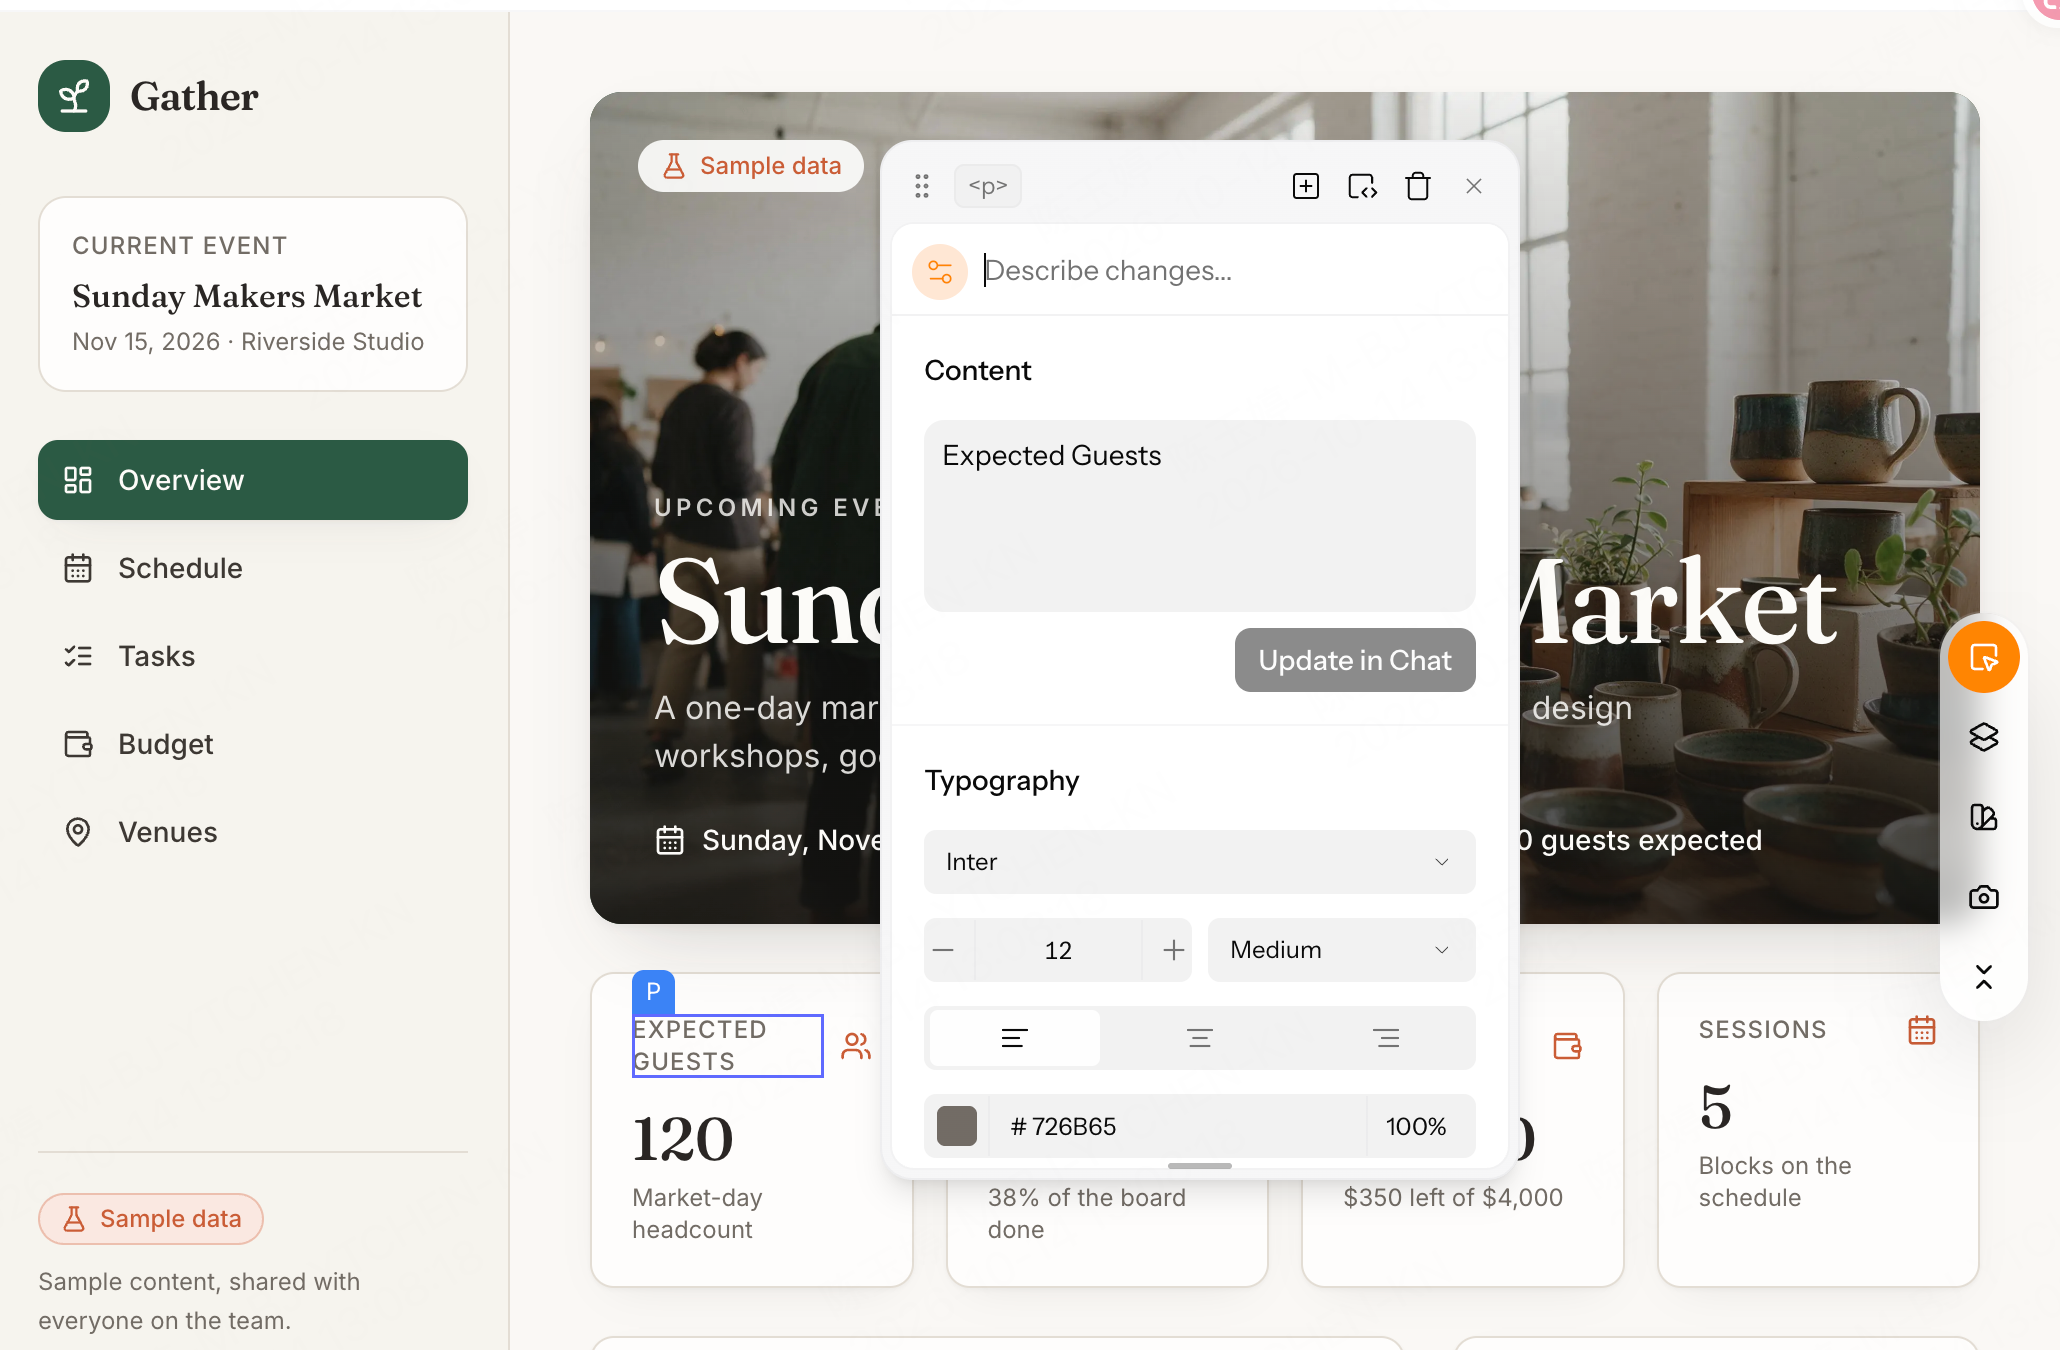Select the highlighted EXPECTED GUESTS label
The width and height of the screenshot is (2060, 1350).
point(727,1046)
